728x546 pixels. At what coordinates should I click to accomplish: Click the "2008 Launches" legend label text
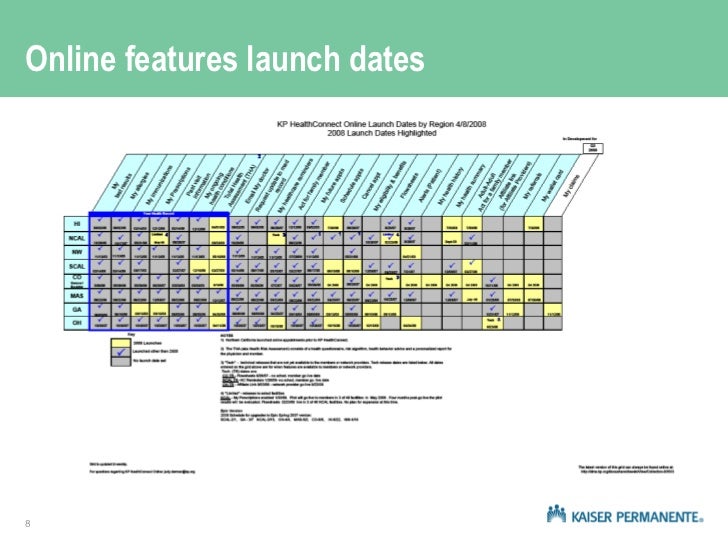[147, 343]
